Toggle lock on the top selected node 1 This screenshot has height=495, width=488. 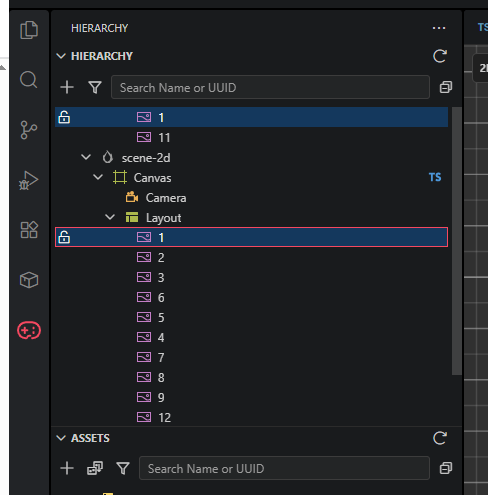click(x=64, y=117)
